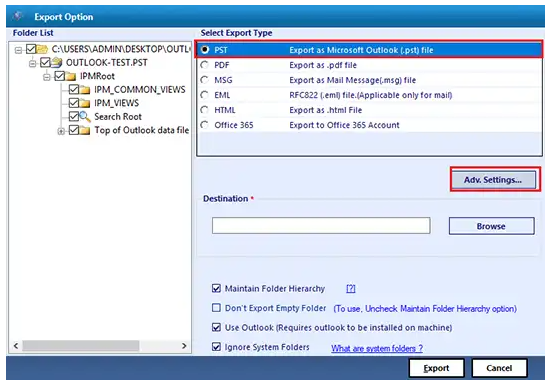Image resolution: width=548 pixels, height=382 pixels.
Task: Click 'Export as .pdf file' description text
Action: (323, 65)
